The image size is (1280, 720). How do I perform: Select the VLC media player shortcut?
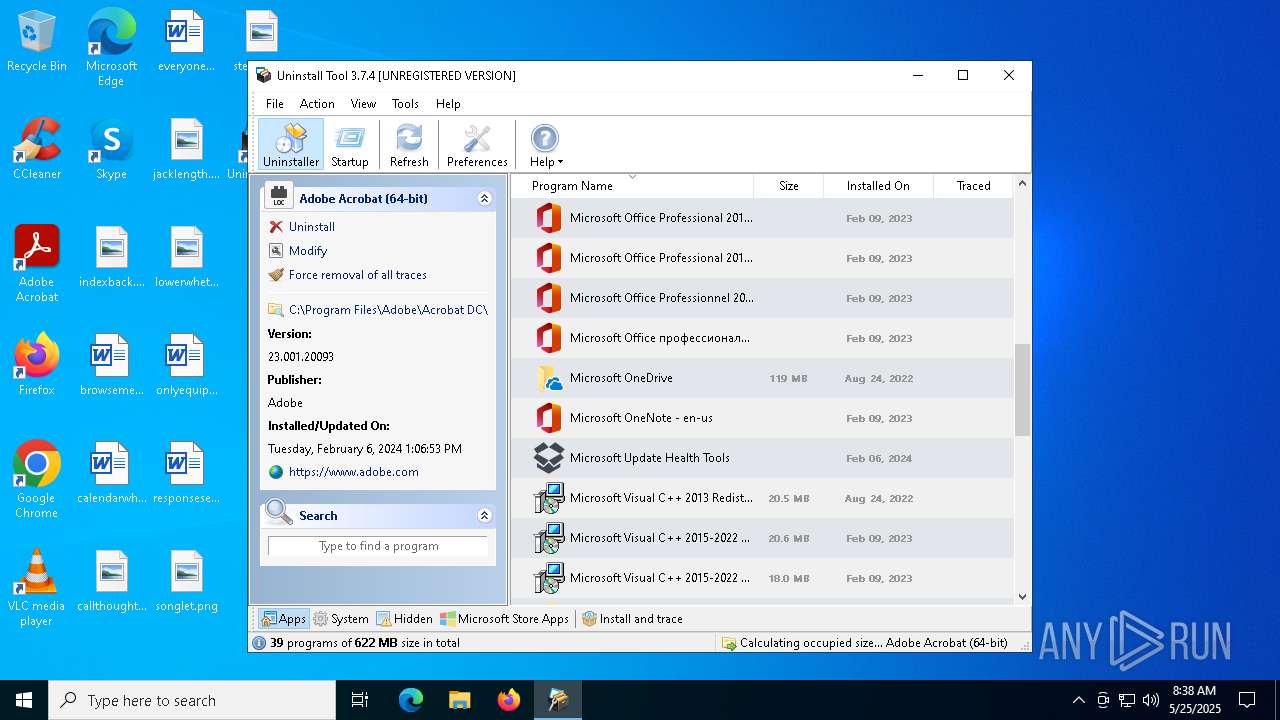37,588
